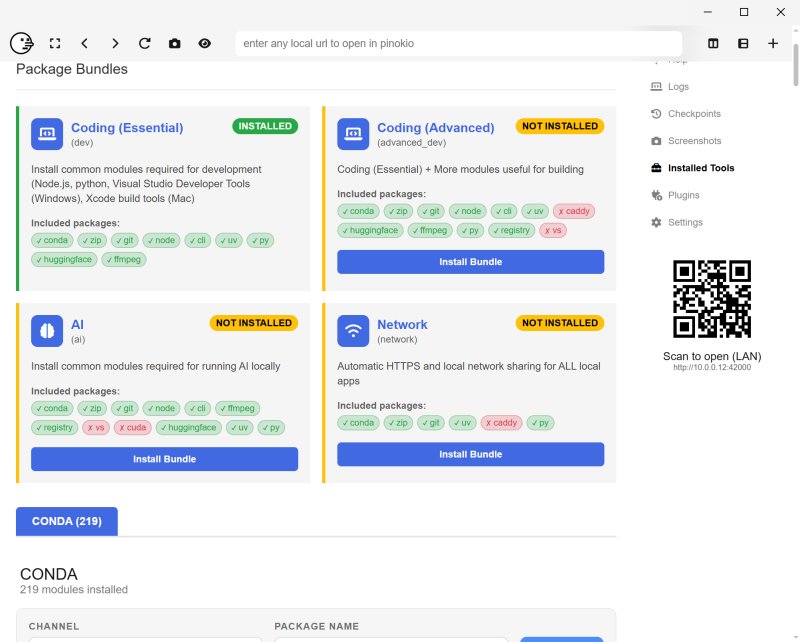Open Screenshots in the sidebar
The width and height of the screenshot is (800, 642).
tap(694, 141)
